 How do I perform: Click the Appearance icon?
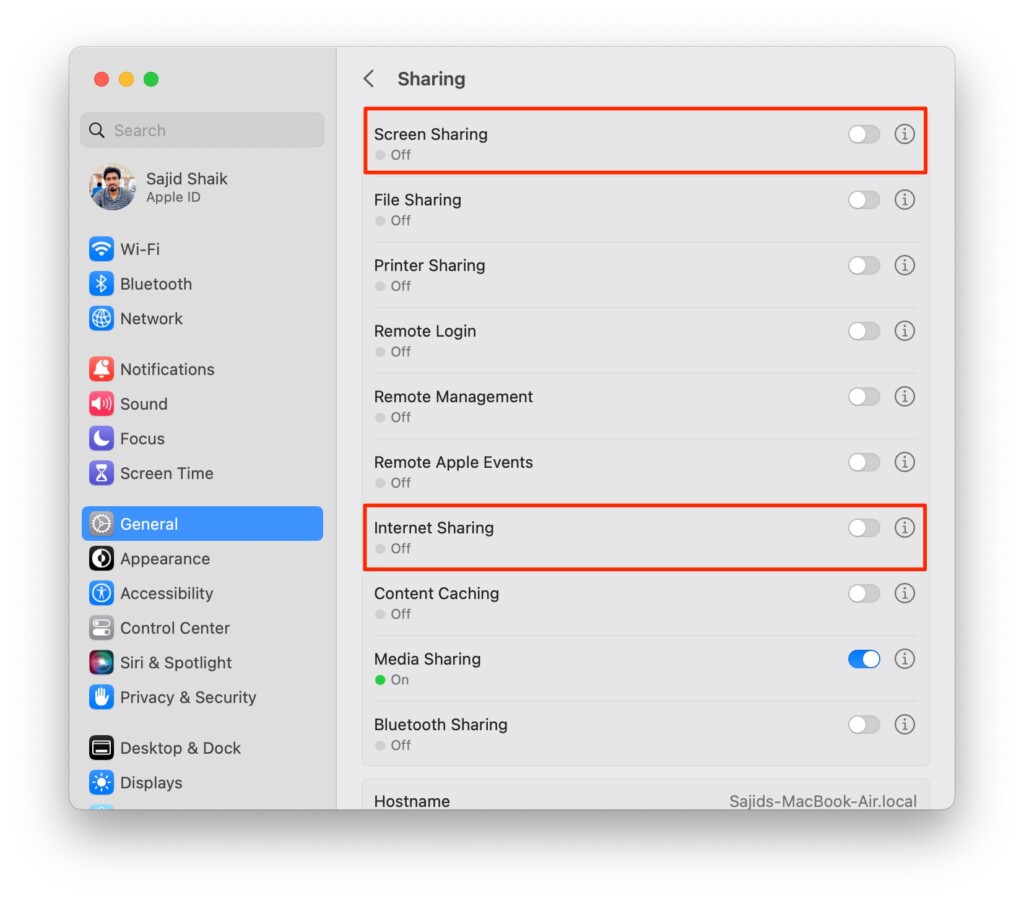click(x=101, y=558)
